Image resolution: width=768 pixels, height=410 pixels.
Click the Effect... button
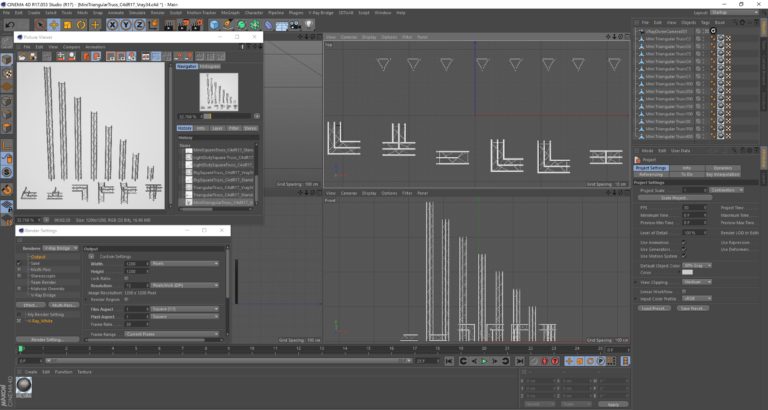tap(34, 305)
